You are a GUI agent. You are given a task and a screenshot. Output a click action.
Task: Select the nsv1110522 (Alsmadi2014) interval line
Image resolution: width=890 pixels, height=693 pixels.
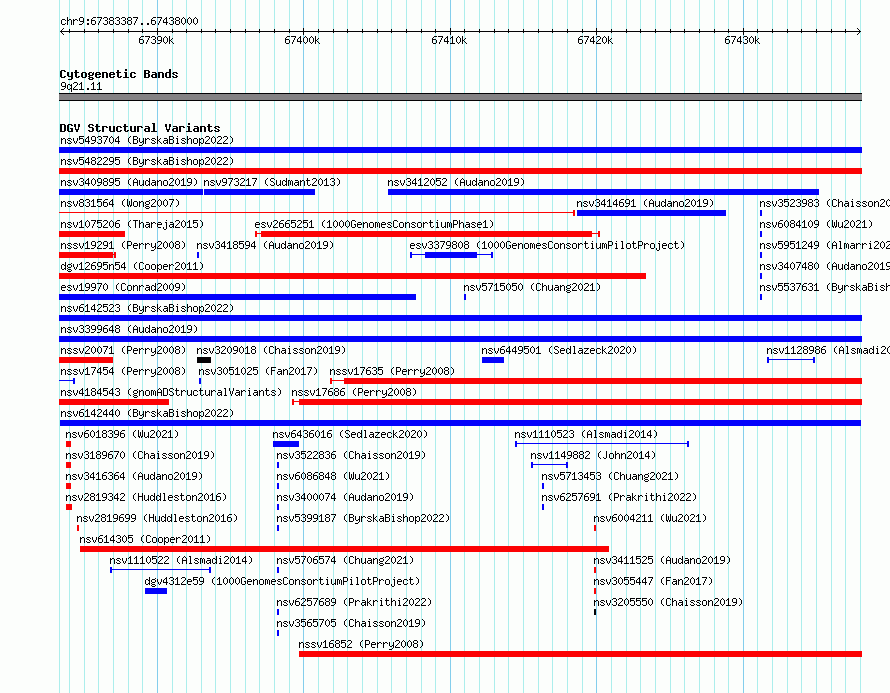pyautogui.click(x=161, y=570)
